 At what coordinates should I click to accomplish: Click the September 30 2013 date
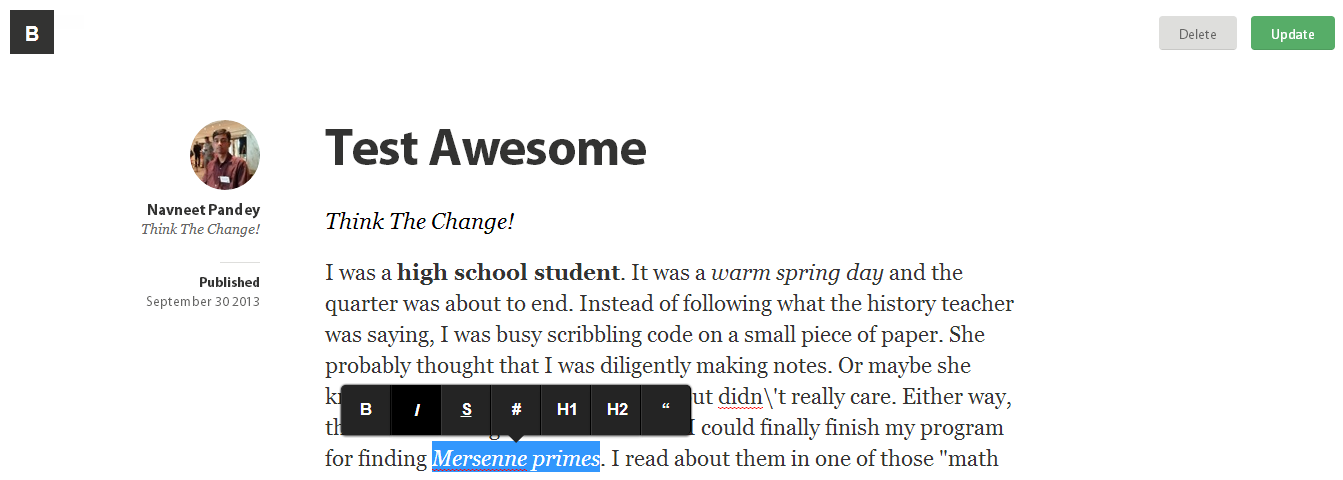tap(203, 301)
